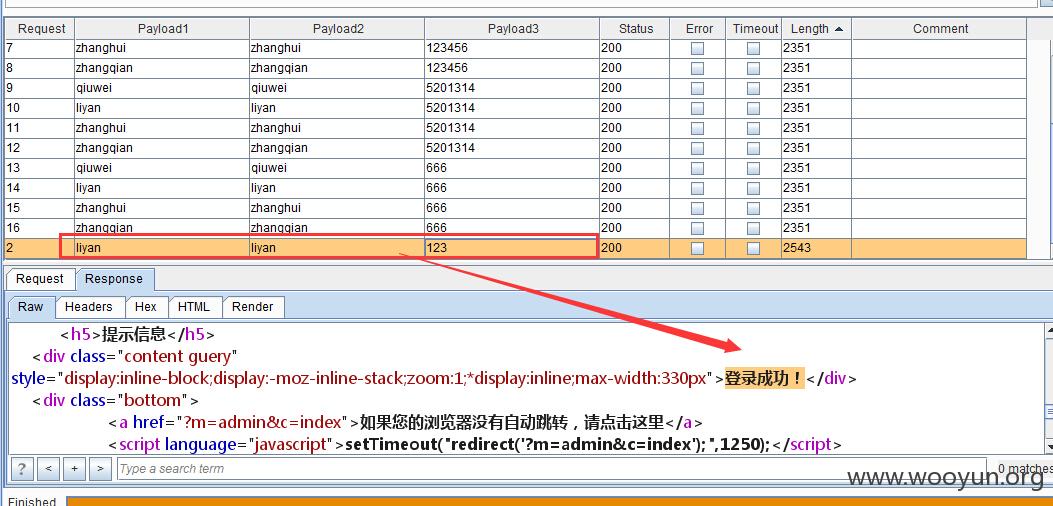Sort results by Status column header
The image size is (1053, 506).
point(635,29)
